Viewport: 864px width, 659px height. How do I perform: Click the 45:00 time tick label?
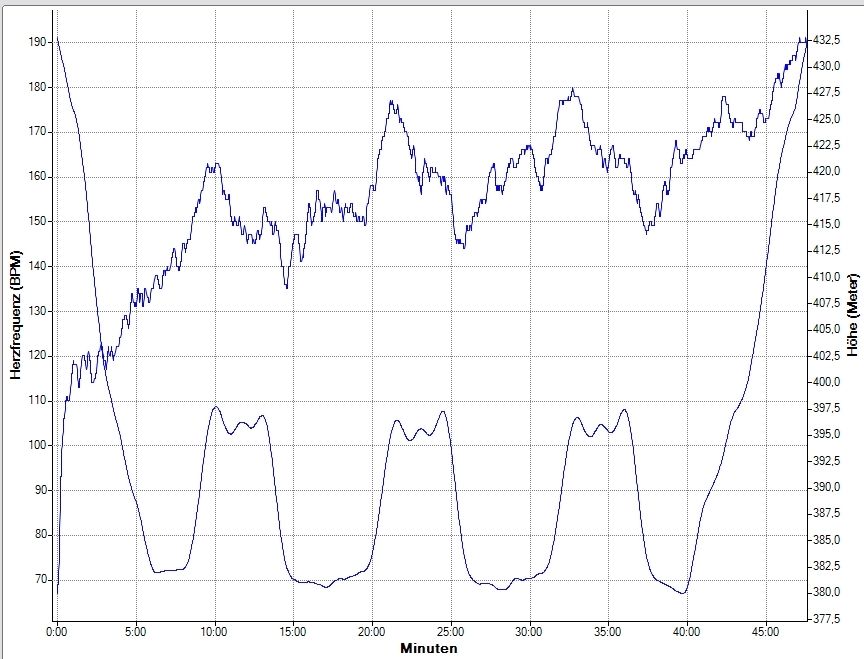[765, 632]
